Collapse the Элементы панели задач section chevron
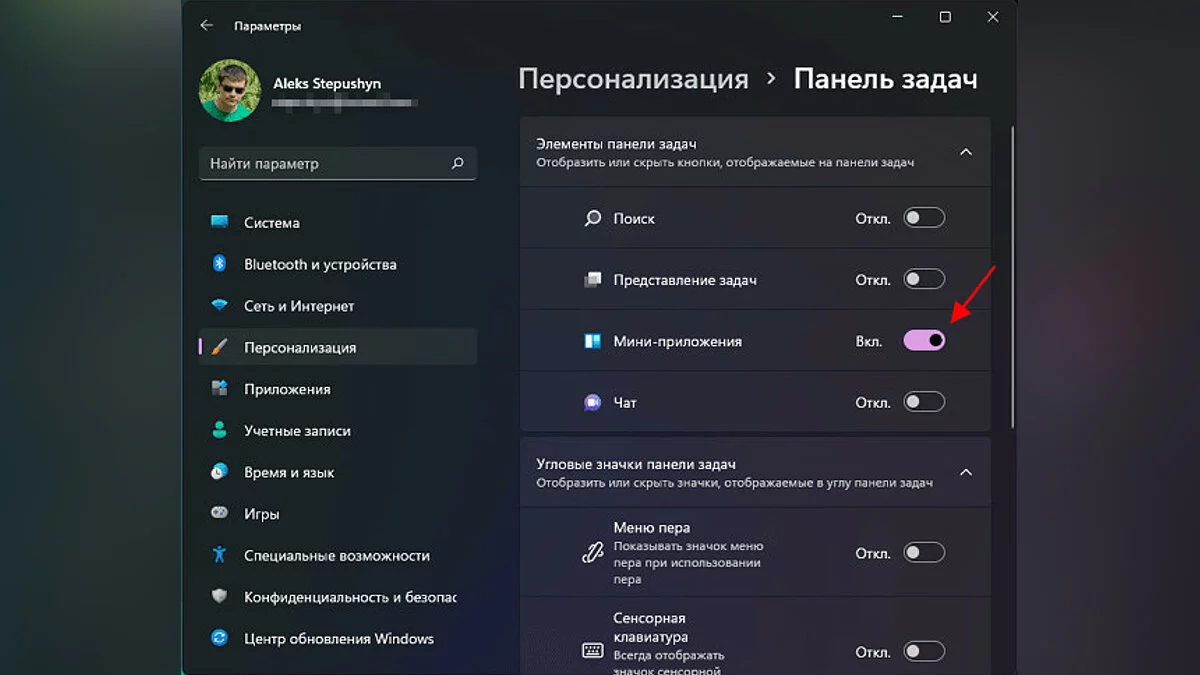Image resolution: width=1200 pixels, height=675 pixels. pyautogui.click(x=966, y=152)
